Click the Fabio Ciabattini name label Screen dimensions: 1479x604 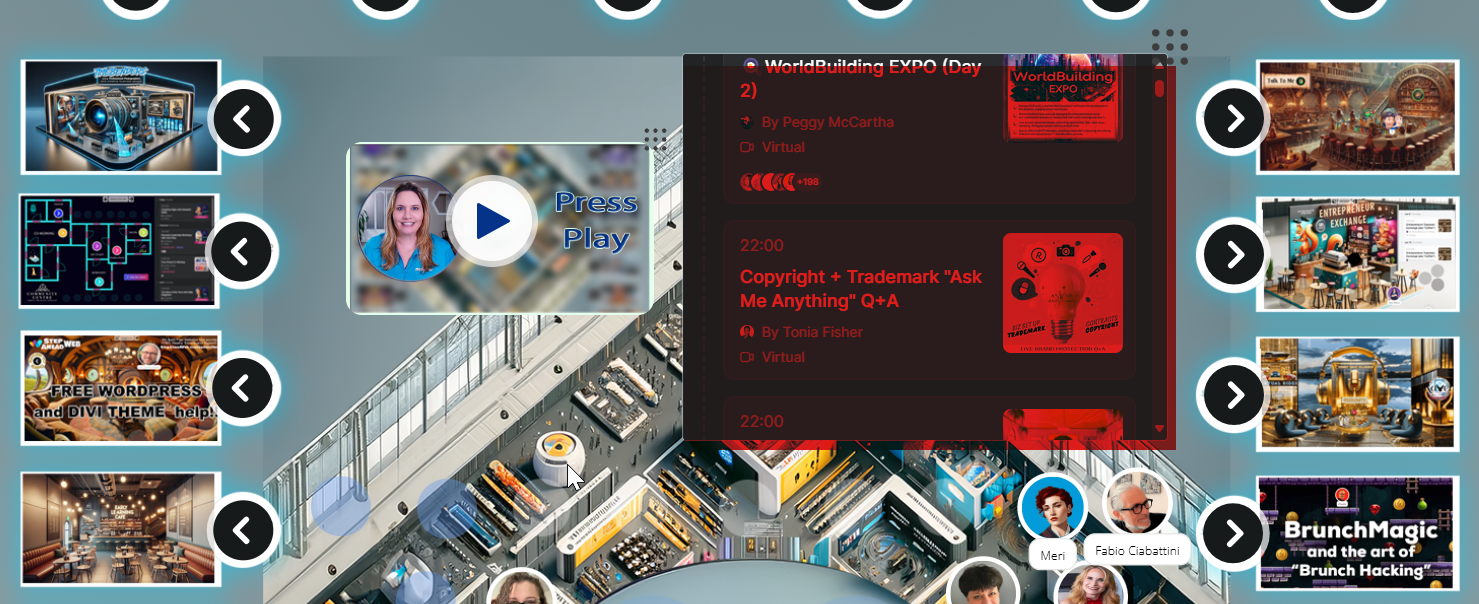tap(1137, 551)
